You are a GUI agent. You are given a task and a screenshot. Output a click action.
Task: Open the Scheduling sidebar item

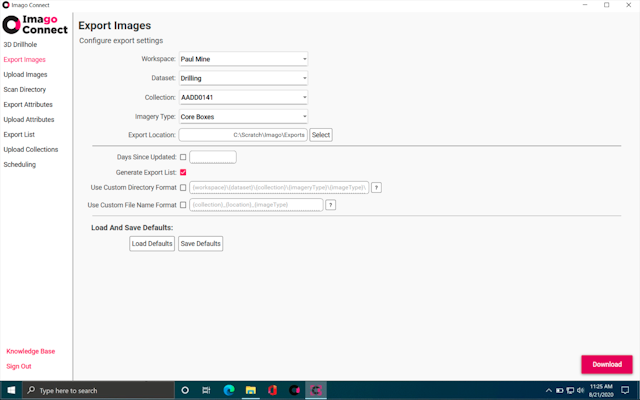click(20, 164)
